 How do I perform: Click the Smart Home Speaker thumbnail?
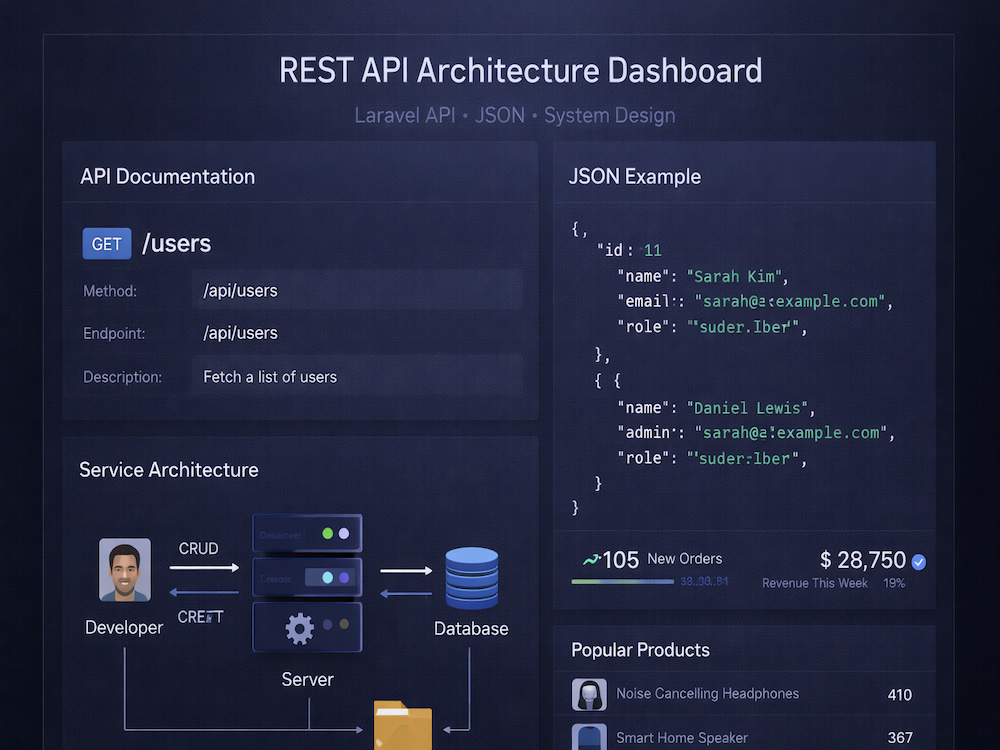tap(589, 737)
